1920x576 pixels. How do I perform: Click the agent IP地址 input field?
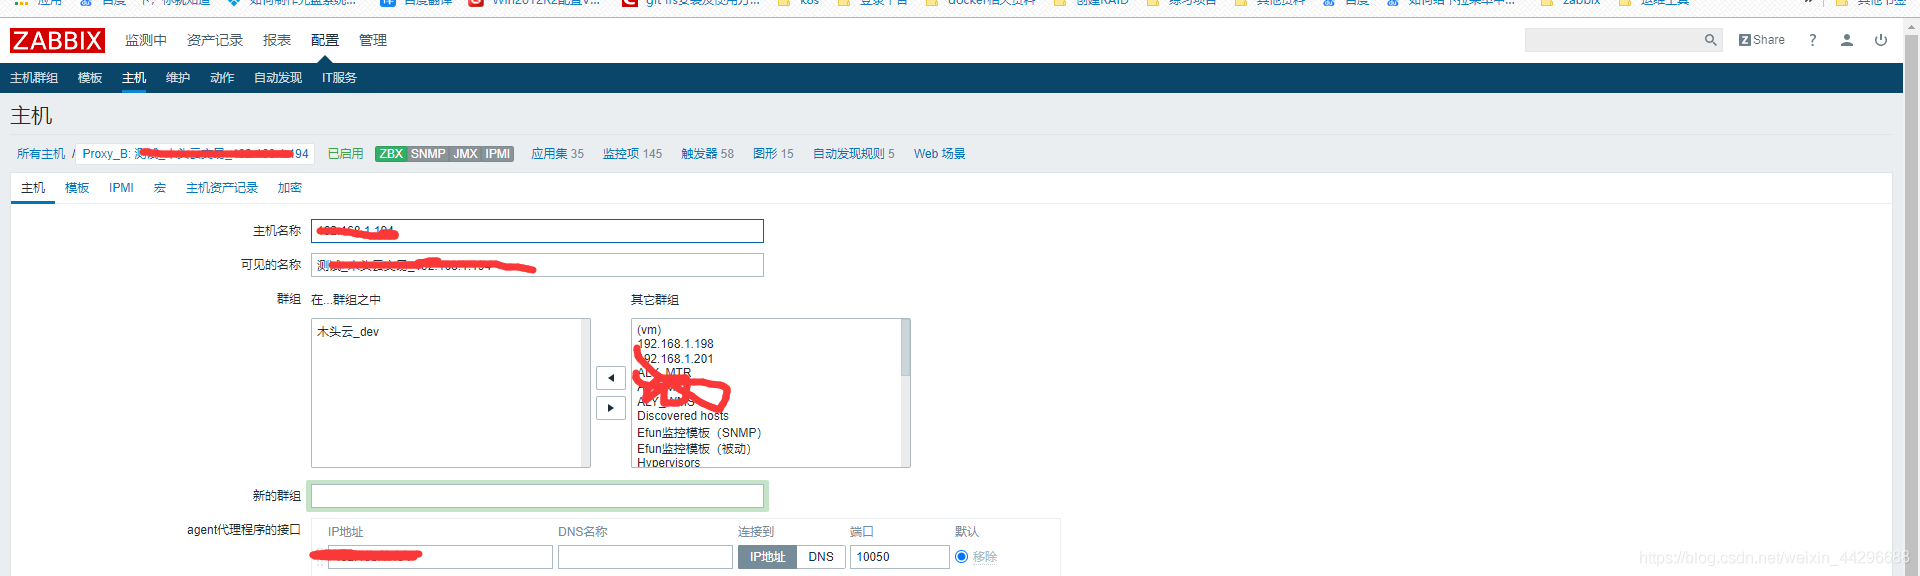pyautogui.click(x=440, y=557)
